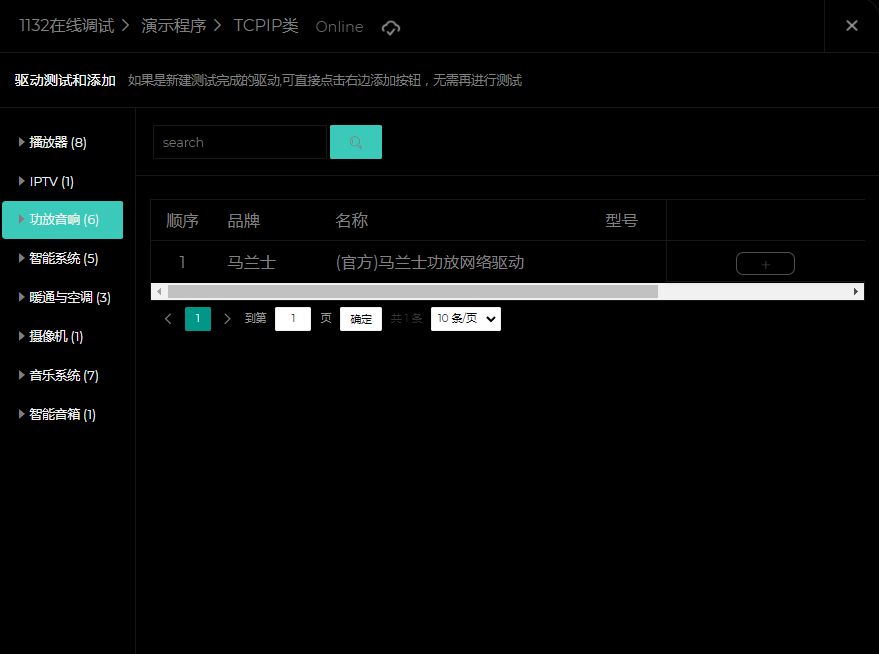Viewport: 879px width, 654px height.
Task: Click the search input field
Action: pyautogui.click(x=239, y=142)
